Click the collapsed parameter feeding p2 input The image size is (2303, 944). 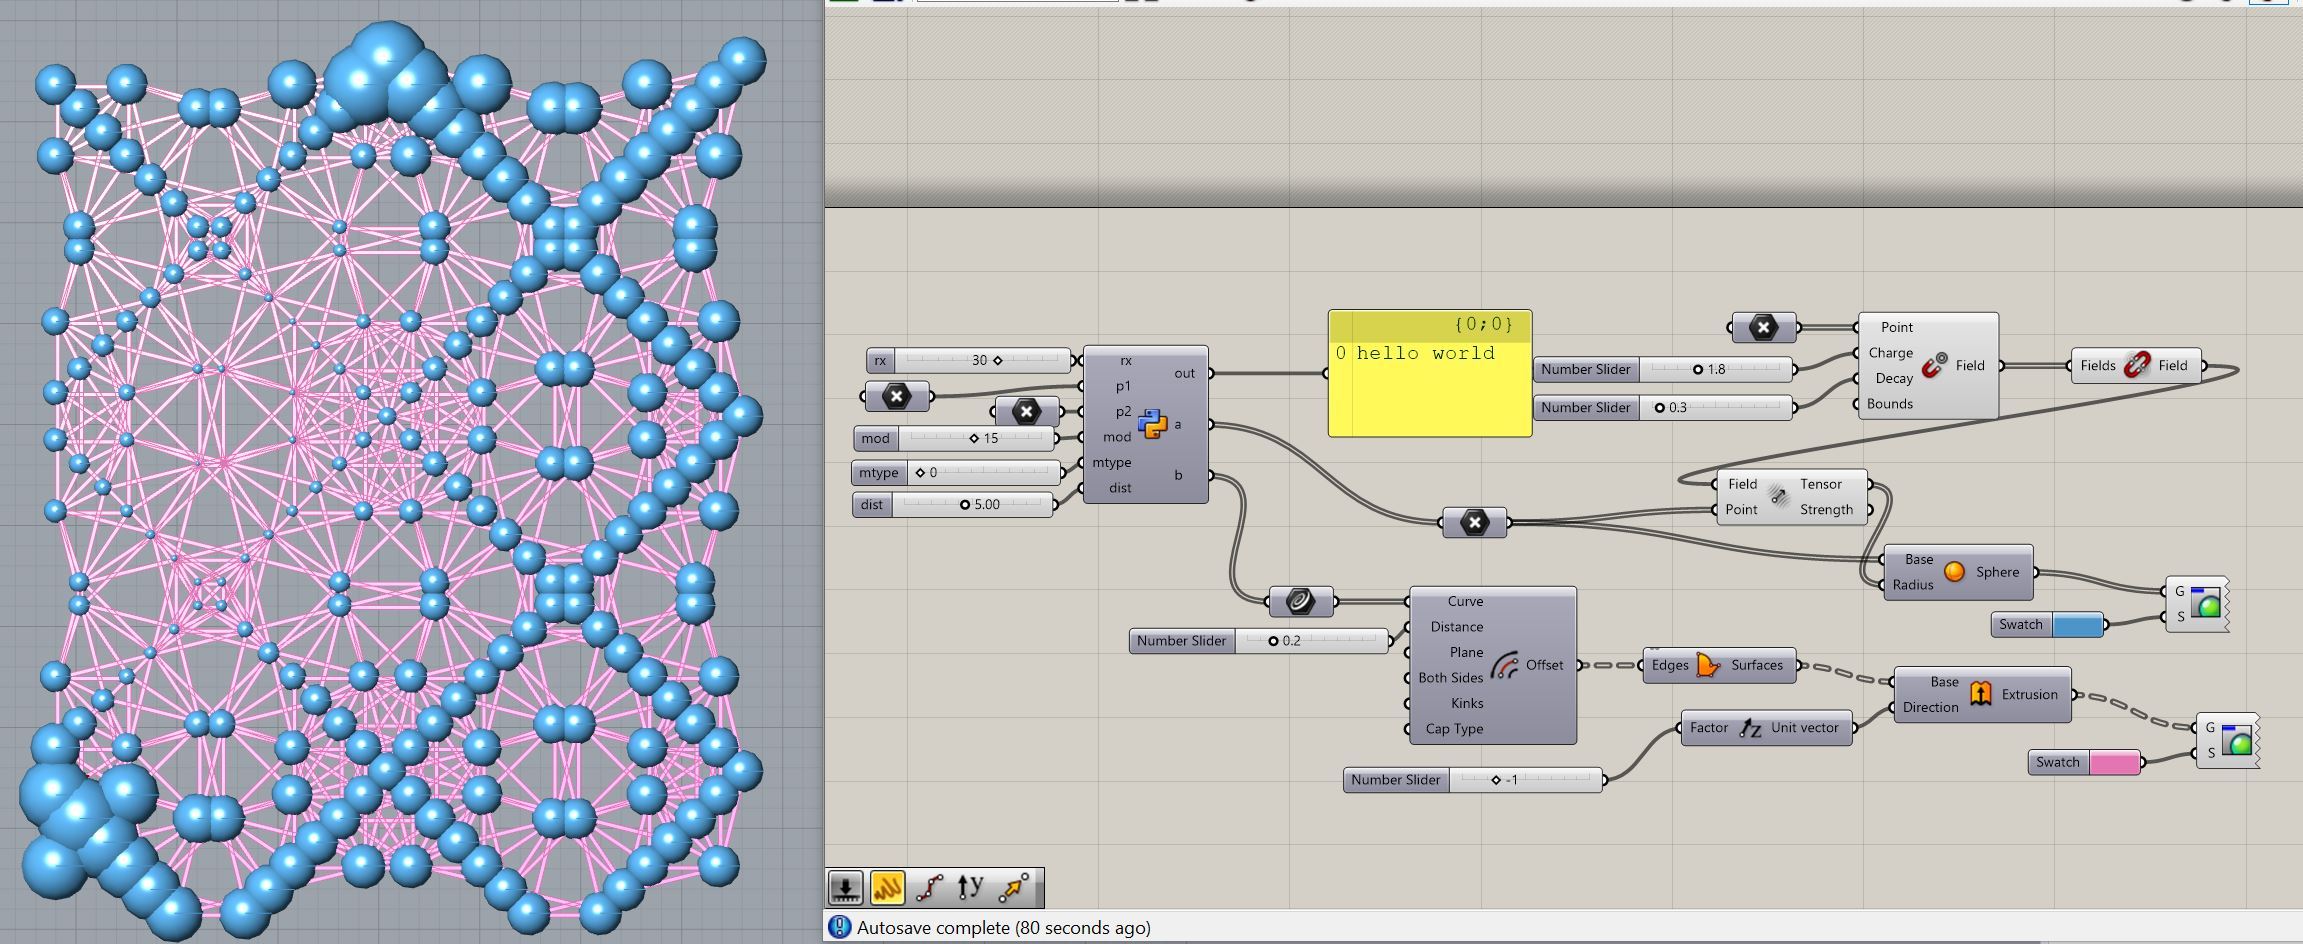pyautogui.click(x=1027, y=411)
